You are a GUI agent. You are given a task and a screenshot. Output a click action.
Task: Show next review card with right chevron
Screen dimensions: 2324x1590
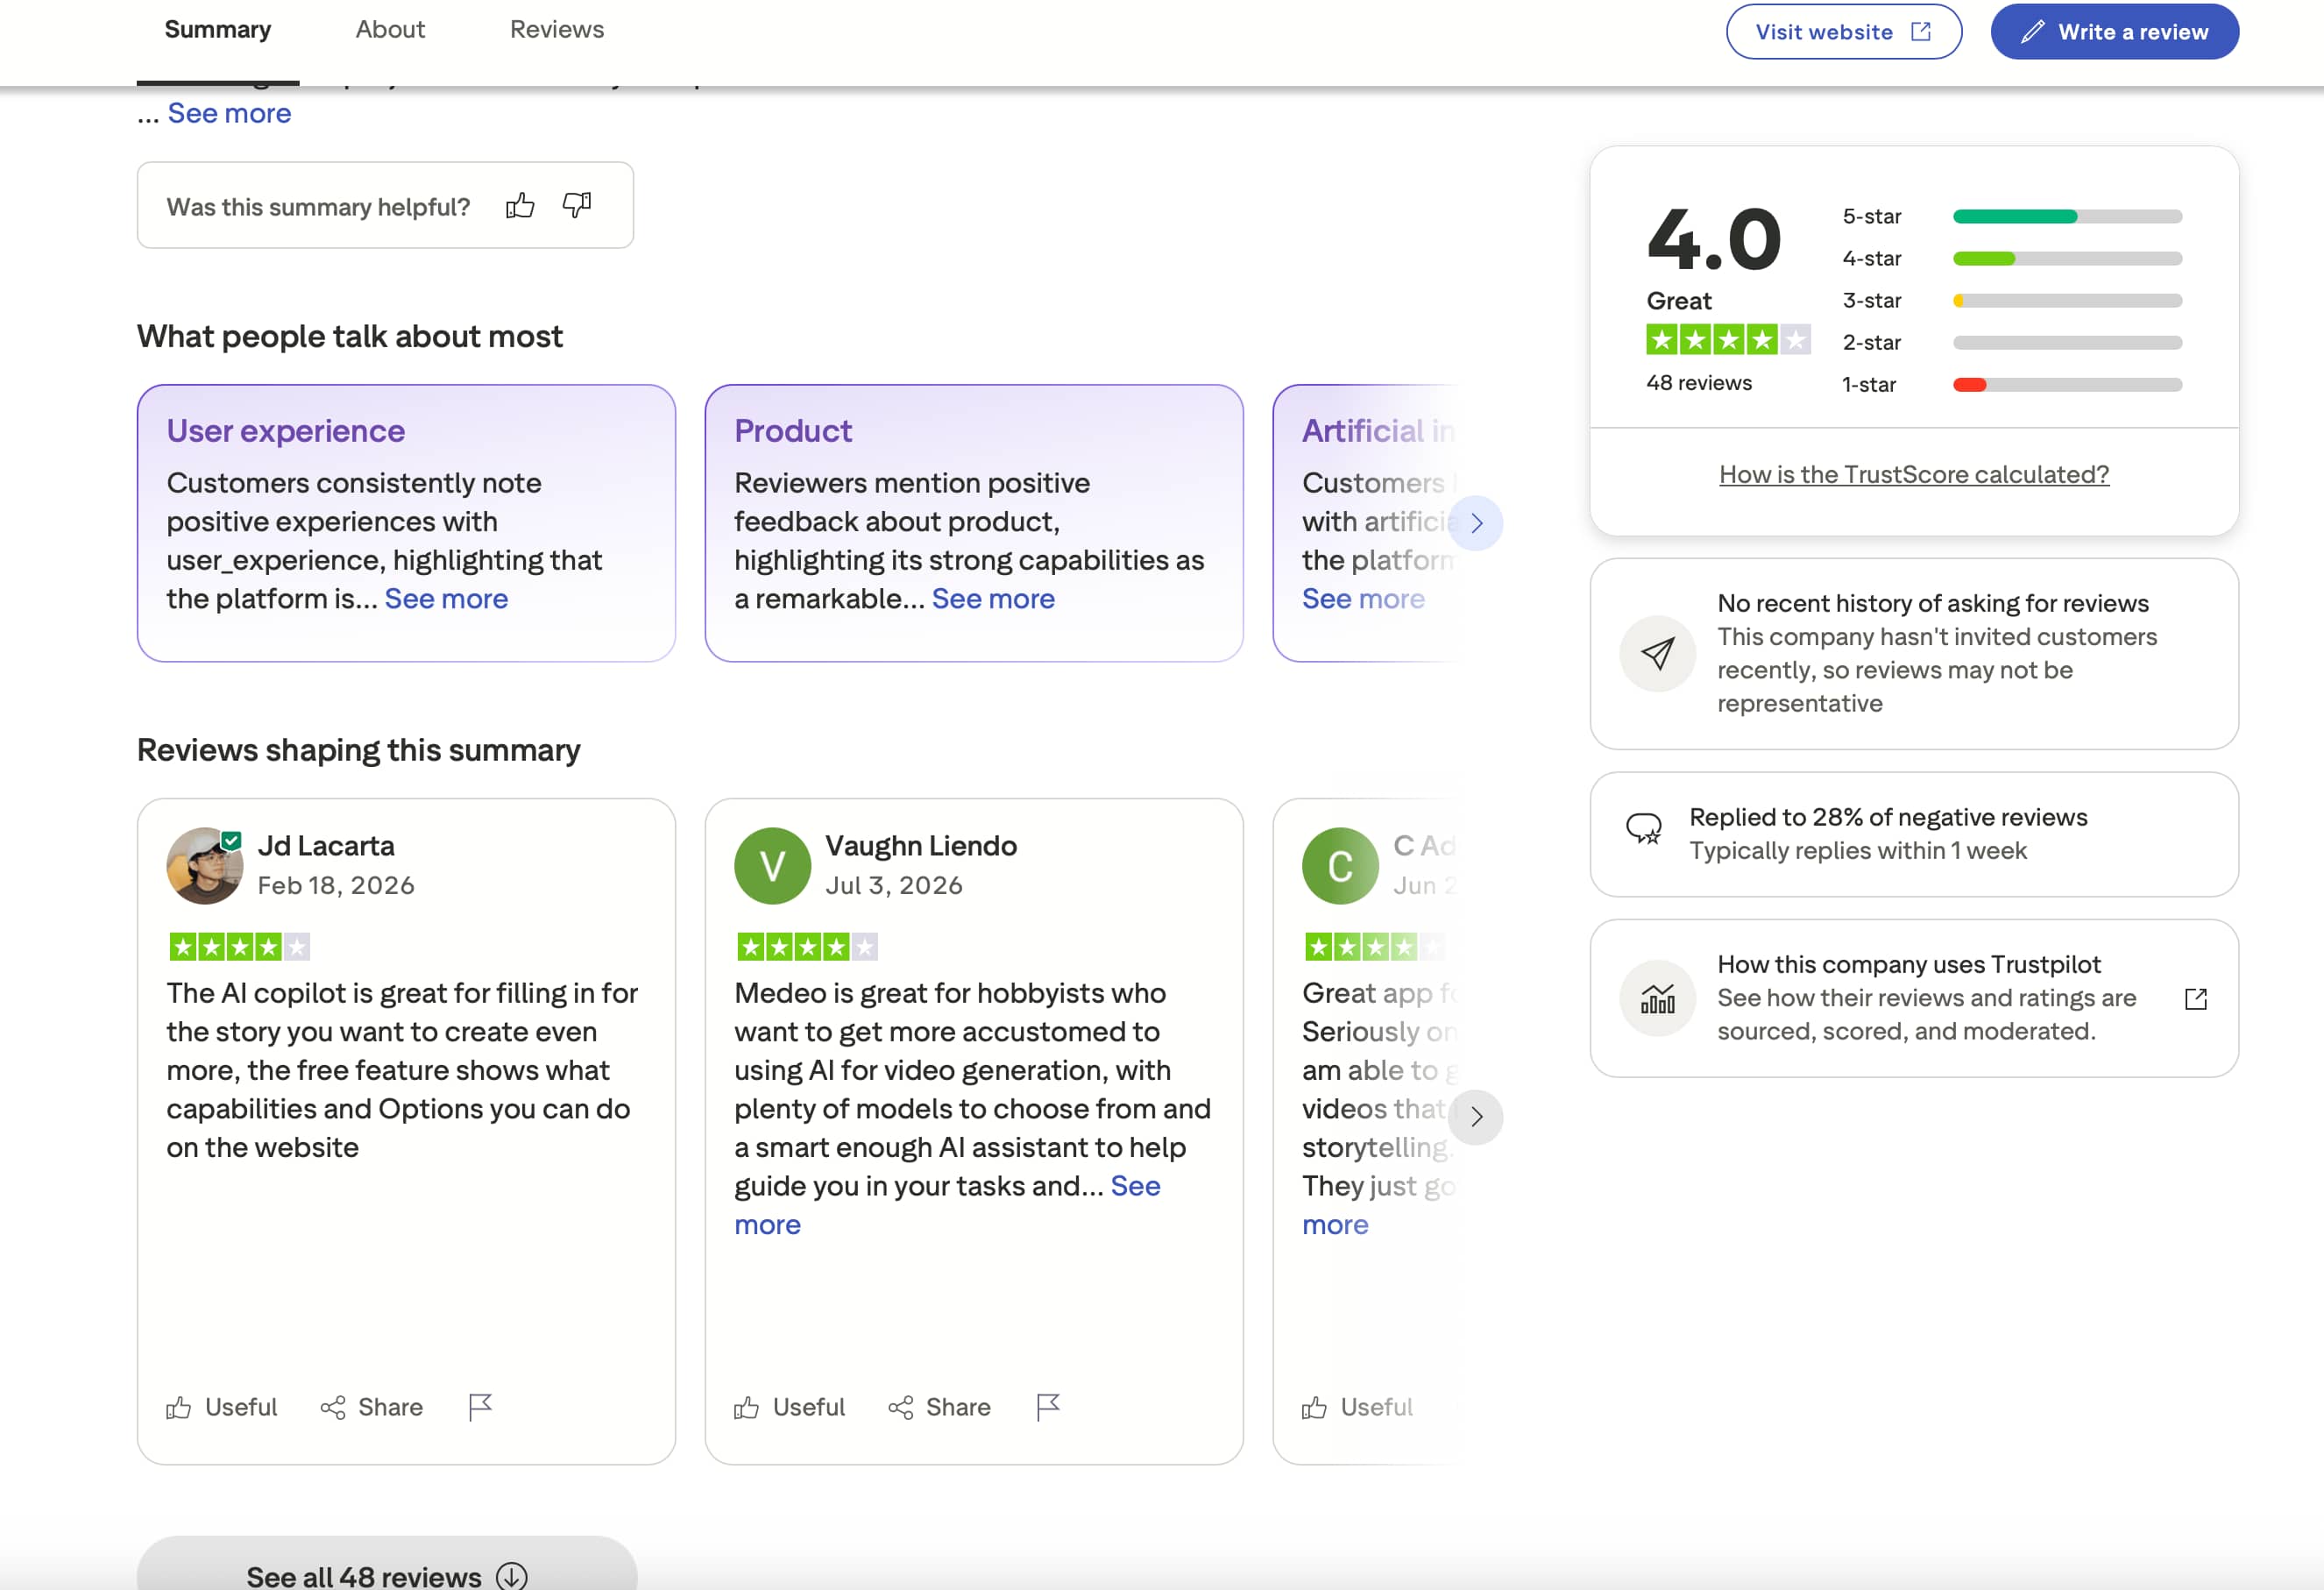tap(1476, 1117)
